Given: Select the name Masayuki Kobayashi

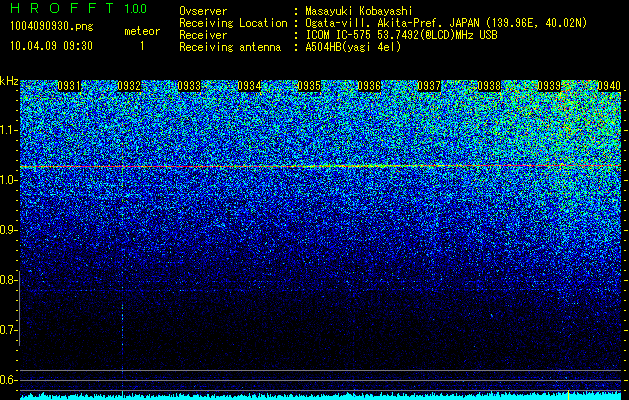Looking at the screenshot, I should click(x=359, y=11).
